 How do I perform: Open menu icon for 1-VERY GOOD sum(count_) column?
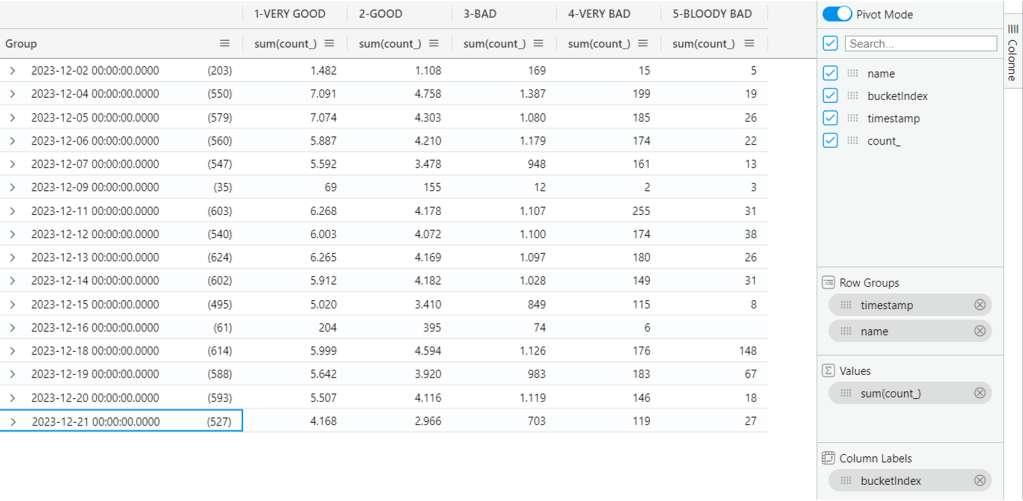point(329,44)
